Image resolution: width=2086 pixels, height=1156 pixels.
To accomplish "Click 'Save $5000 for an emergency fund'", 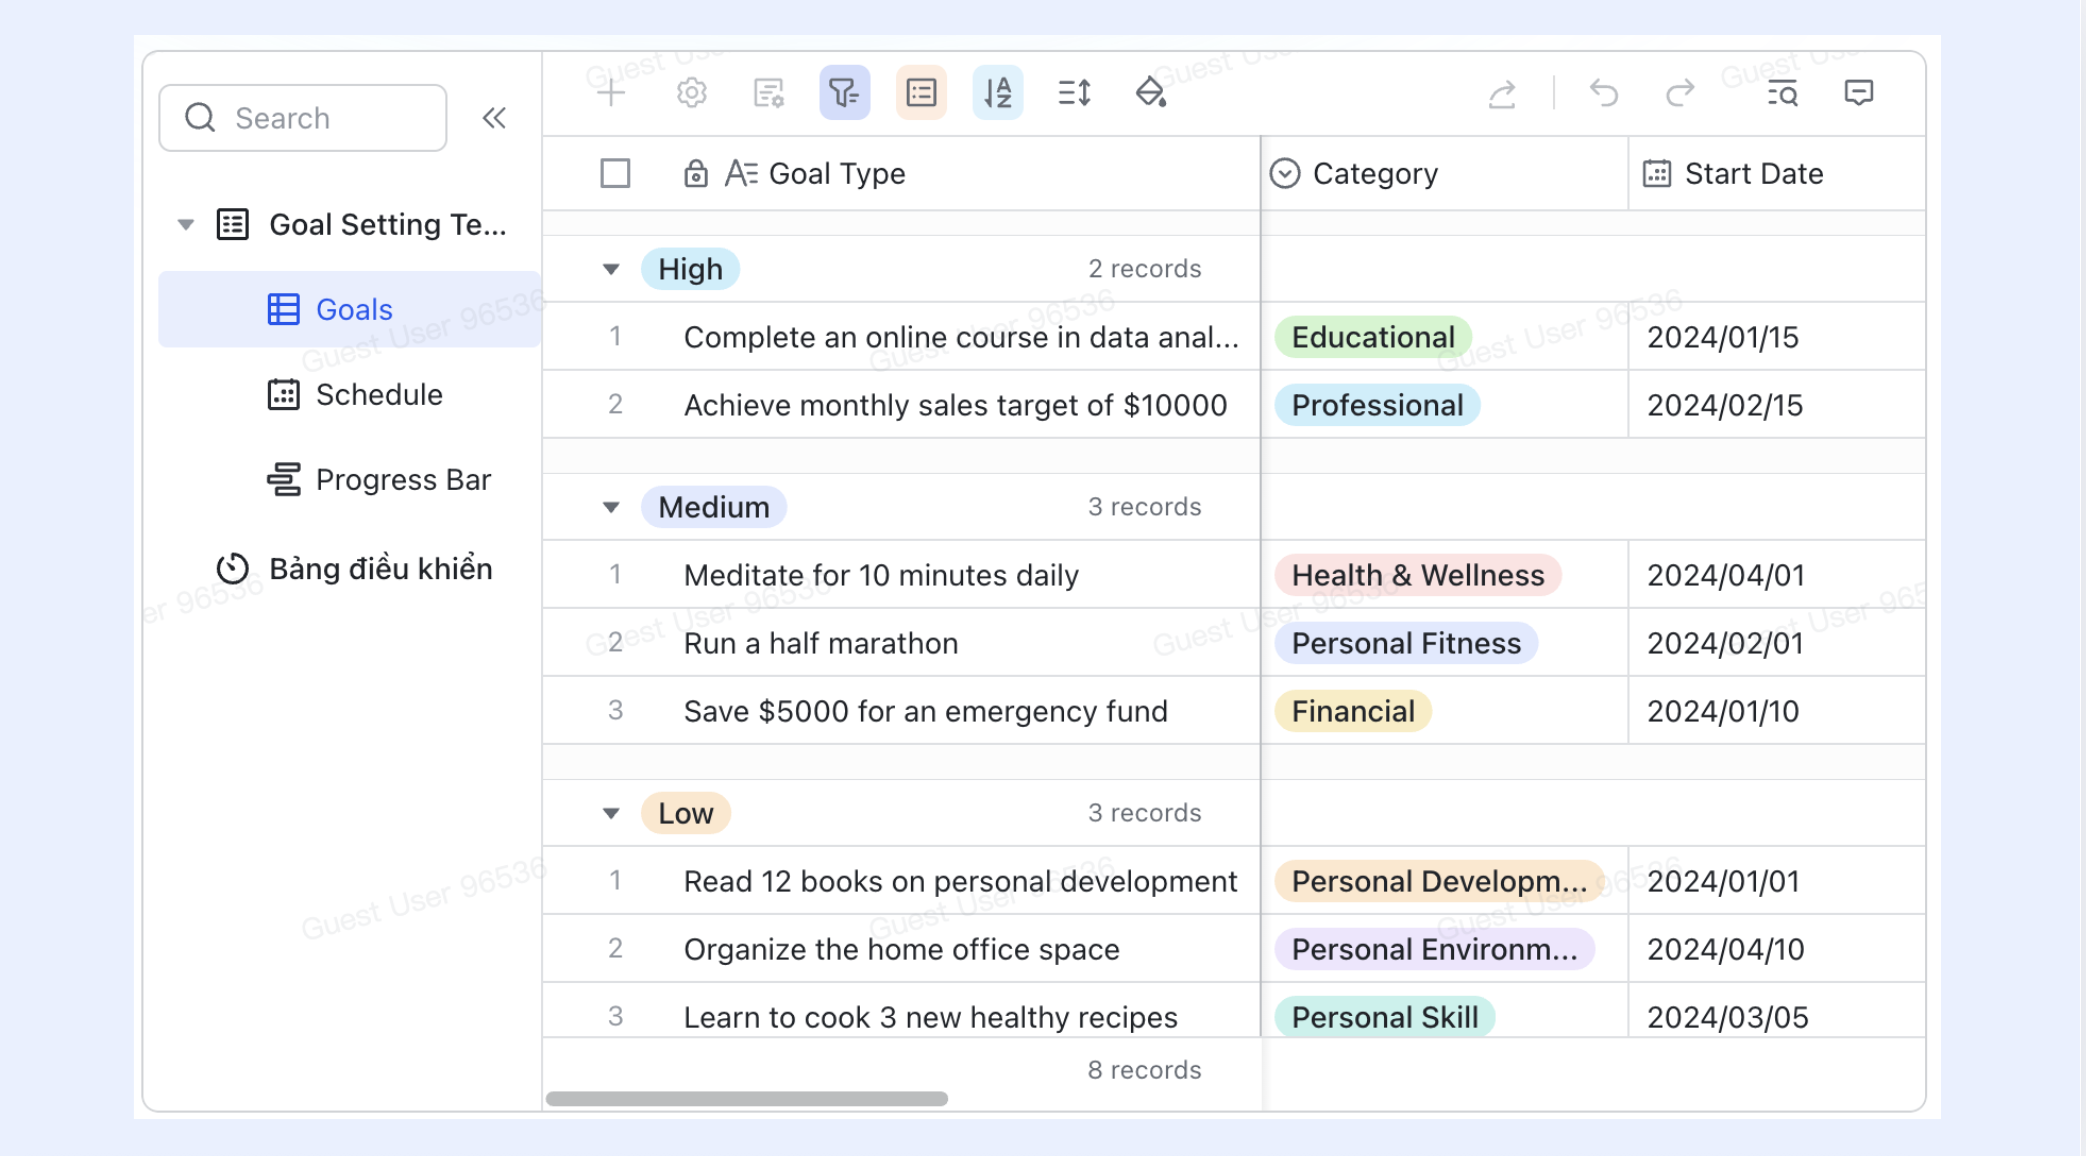I will tap(925, 711).
